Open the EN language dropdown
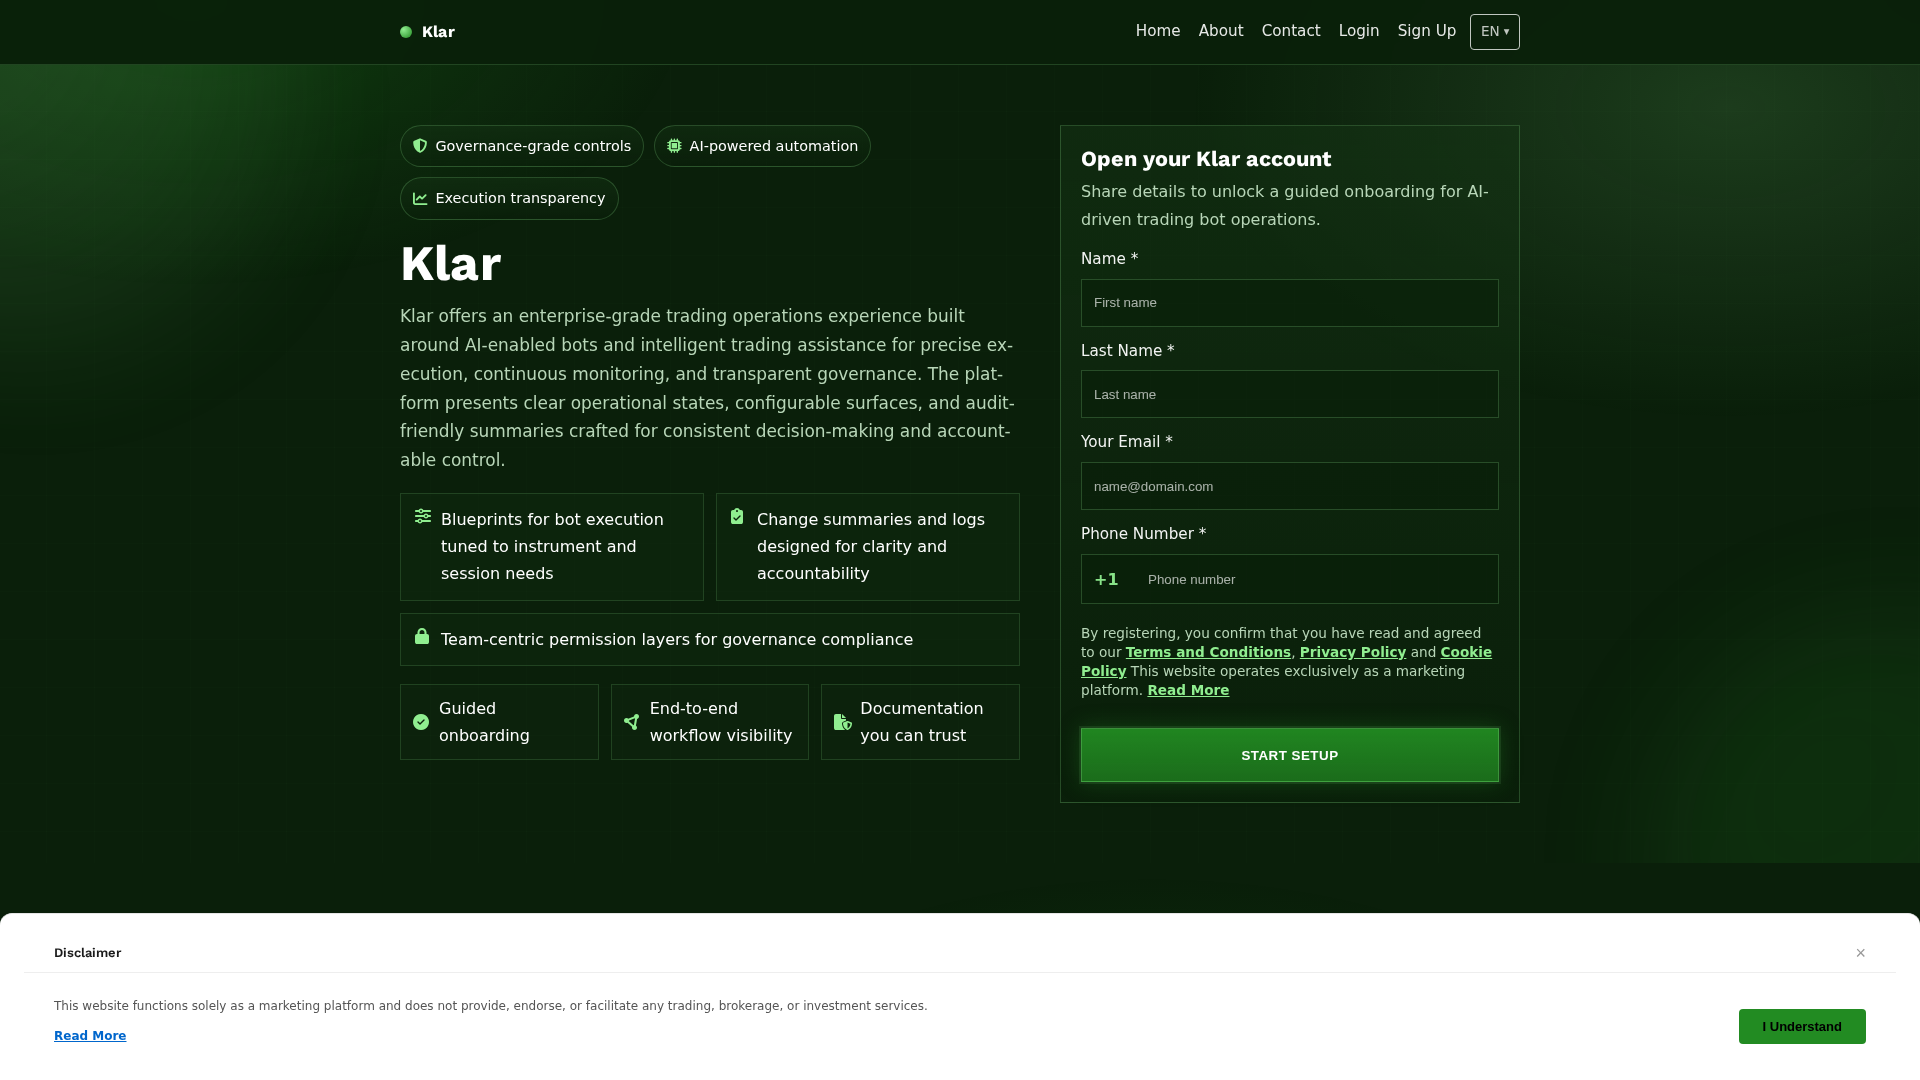 point(1495,32)
